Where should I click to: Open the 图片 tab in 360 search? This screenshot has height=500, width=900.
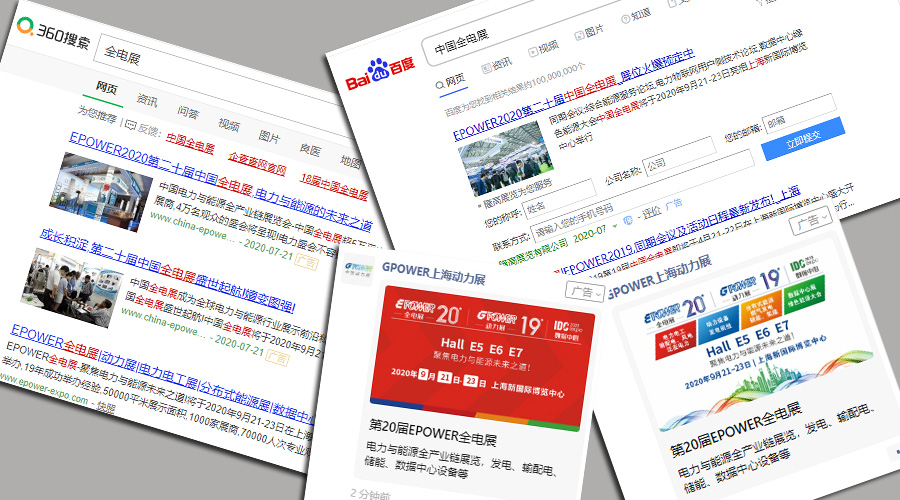(x=269, y=137)
